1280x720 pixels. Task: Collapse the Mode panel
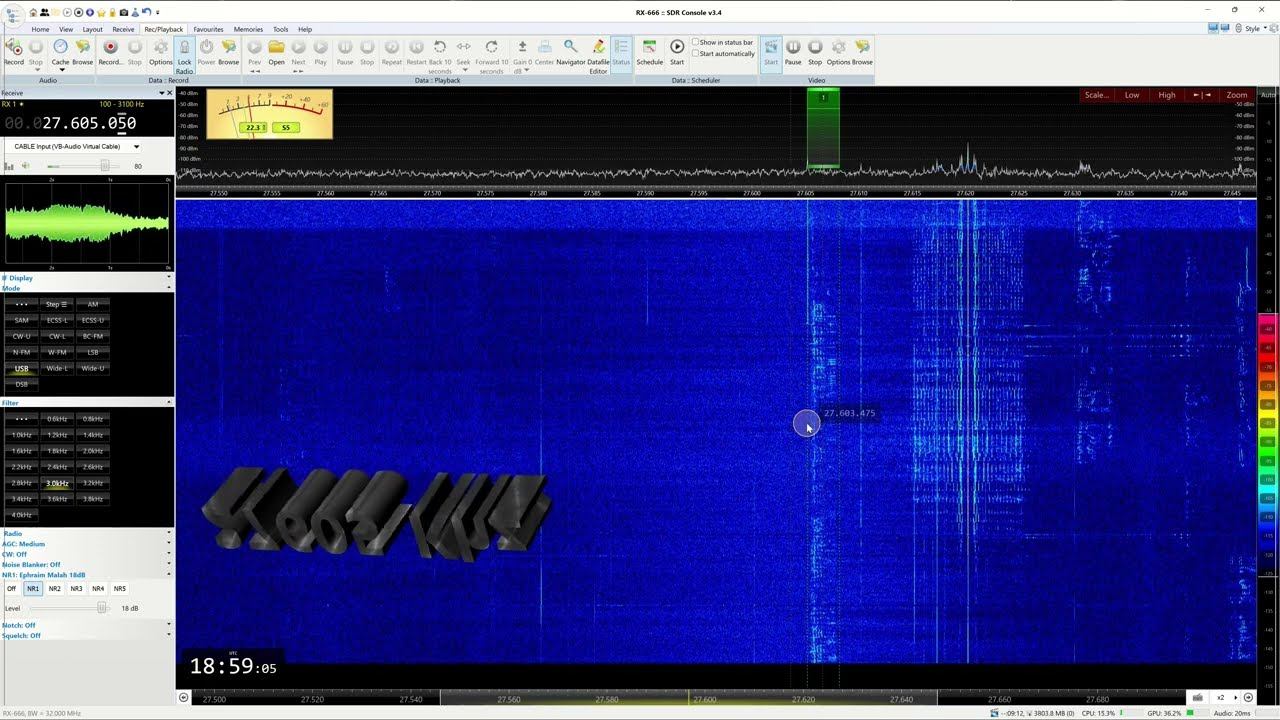click(x=168, y=288)
